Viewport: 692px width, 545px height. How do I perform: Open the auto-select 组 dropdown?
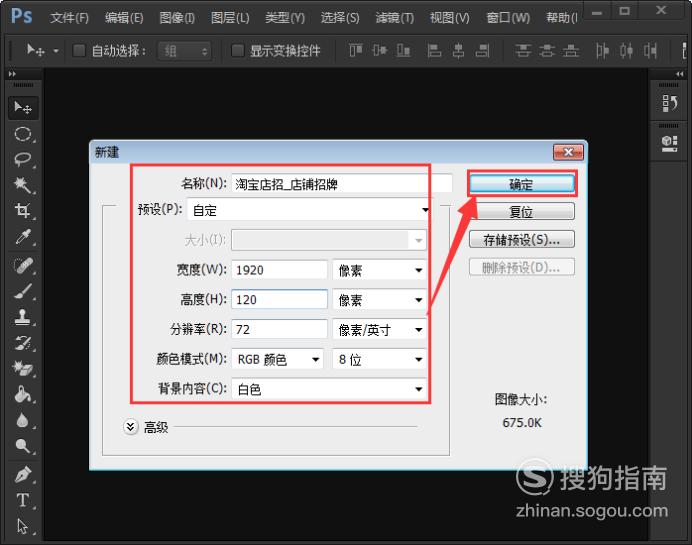pos(185,51)
